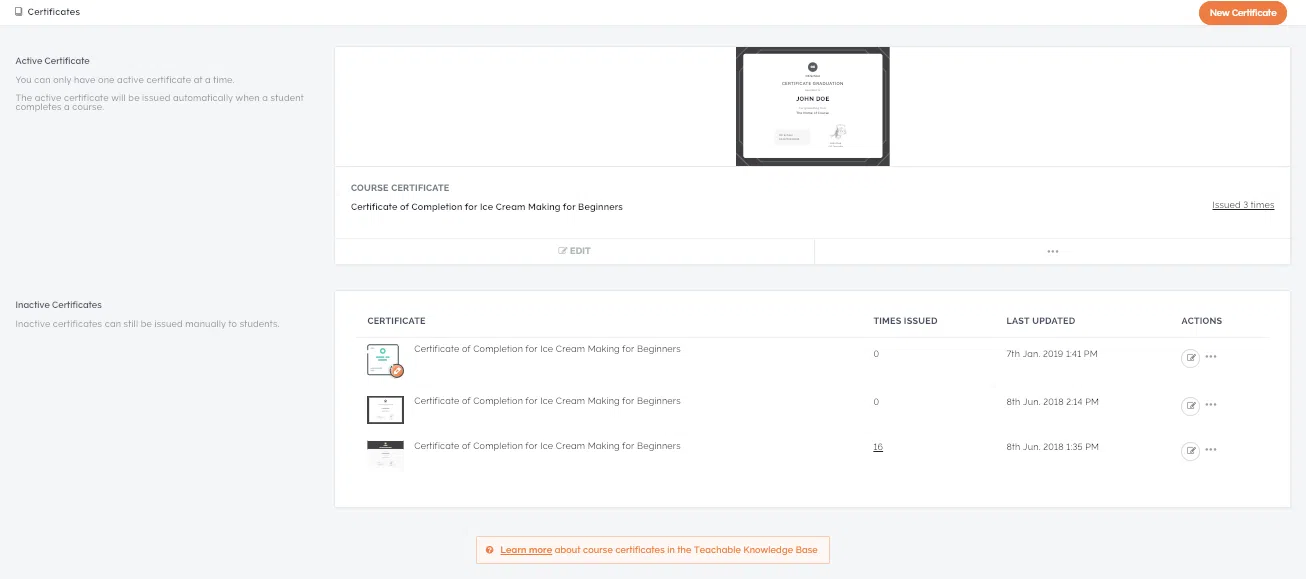The width and height of the screenshot is (1306, 579).
Task: Click the 8th Jun. 2018 2:14 PM date
Action: point(1052,402)
